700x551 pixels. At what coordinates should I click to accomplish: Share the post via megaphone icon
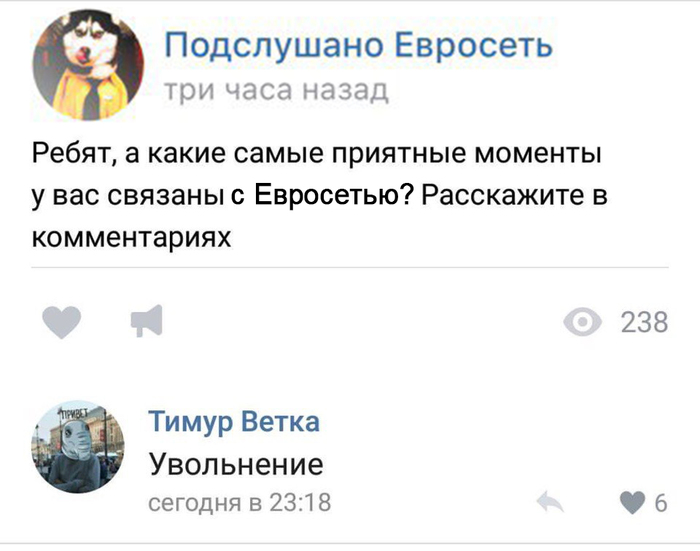(x=146, y=321)
